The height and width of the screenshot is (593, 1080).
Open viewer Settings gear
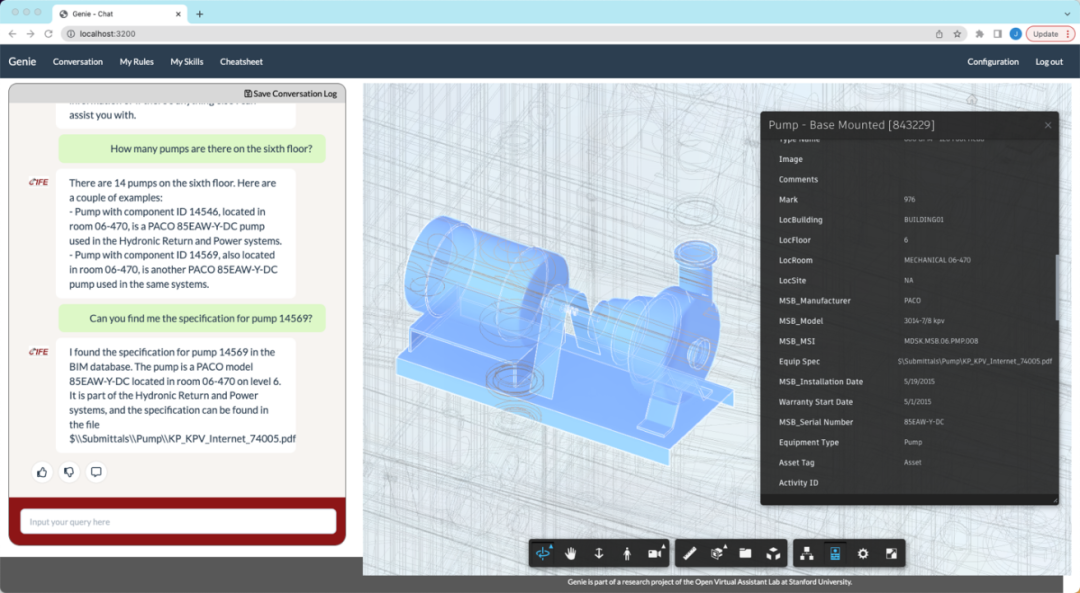point(863,553)
